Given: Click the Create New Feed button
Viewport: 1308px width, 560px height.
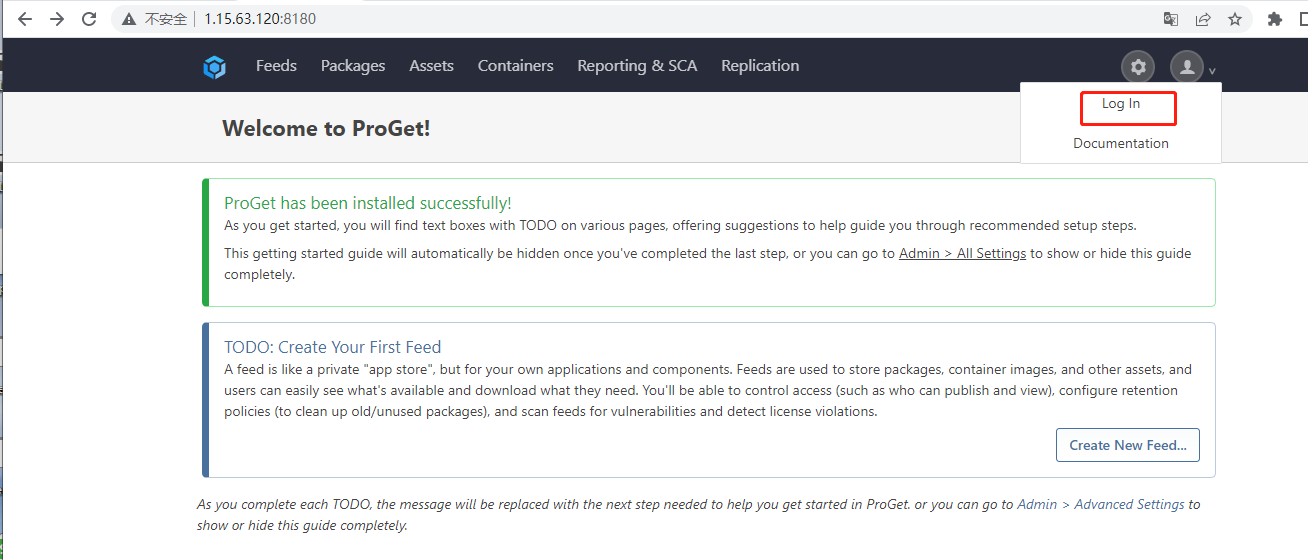Looking at the screenshot, I should pyautogui.click(x=1128, y=445).
